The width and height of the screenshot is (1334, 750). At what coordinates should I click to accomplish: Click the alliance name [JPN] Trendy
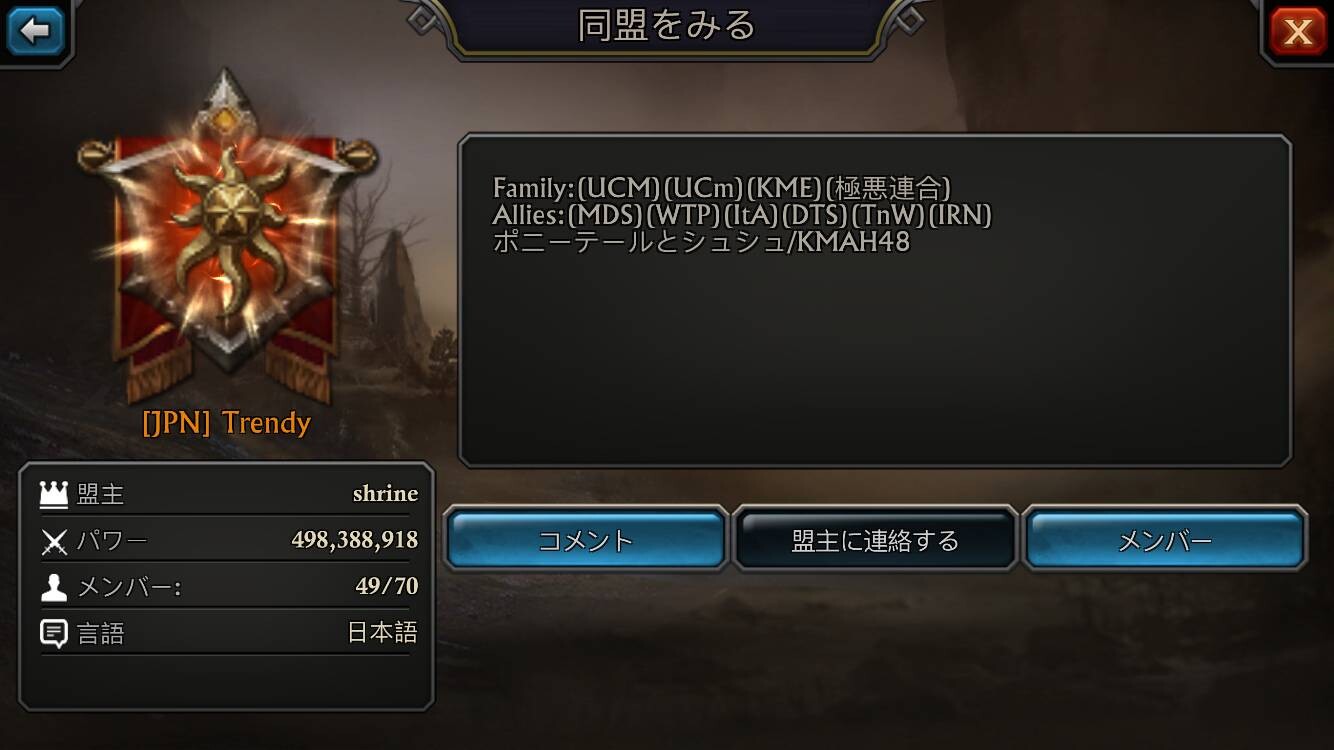226,422
